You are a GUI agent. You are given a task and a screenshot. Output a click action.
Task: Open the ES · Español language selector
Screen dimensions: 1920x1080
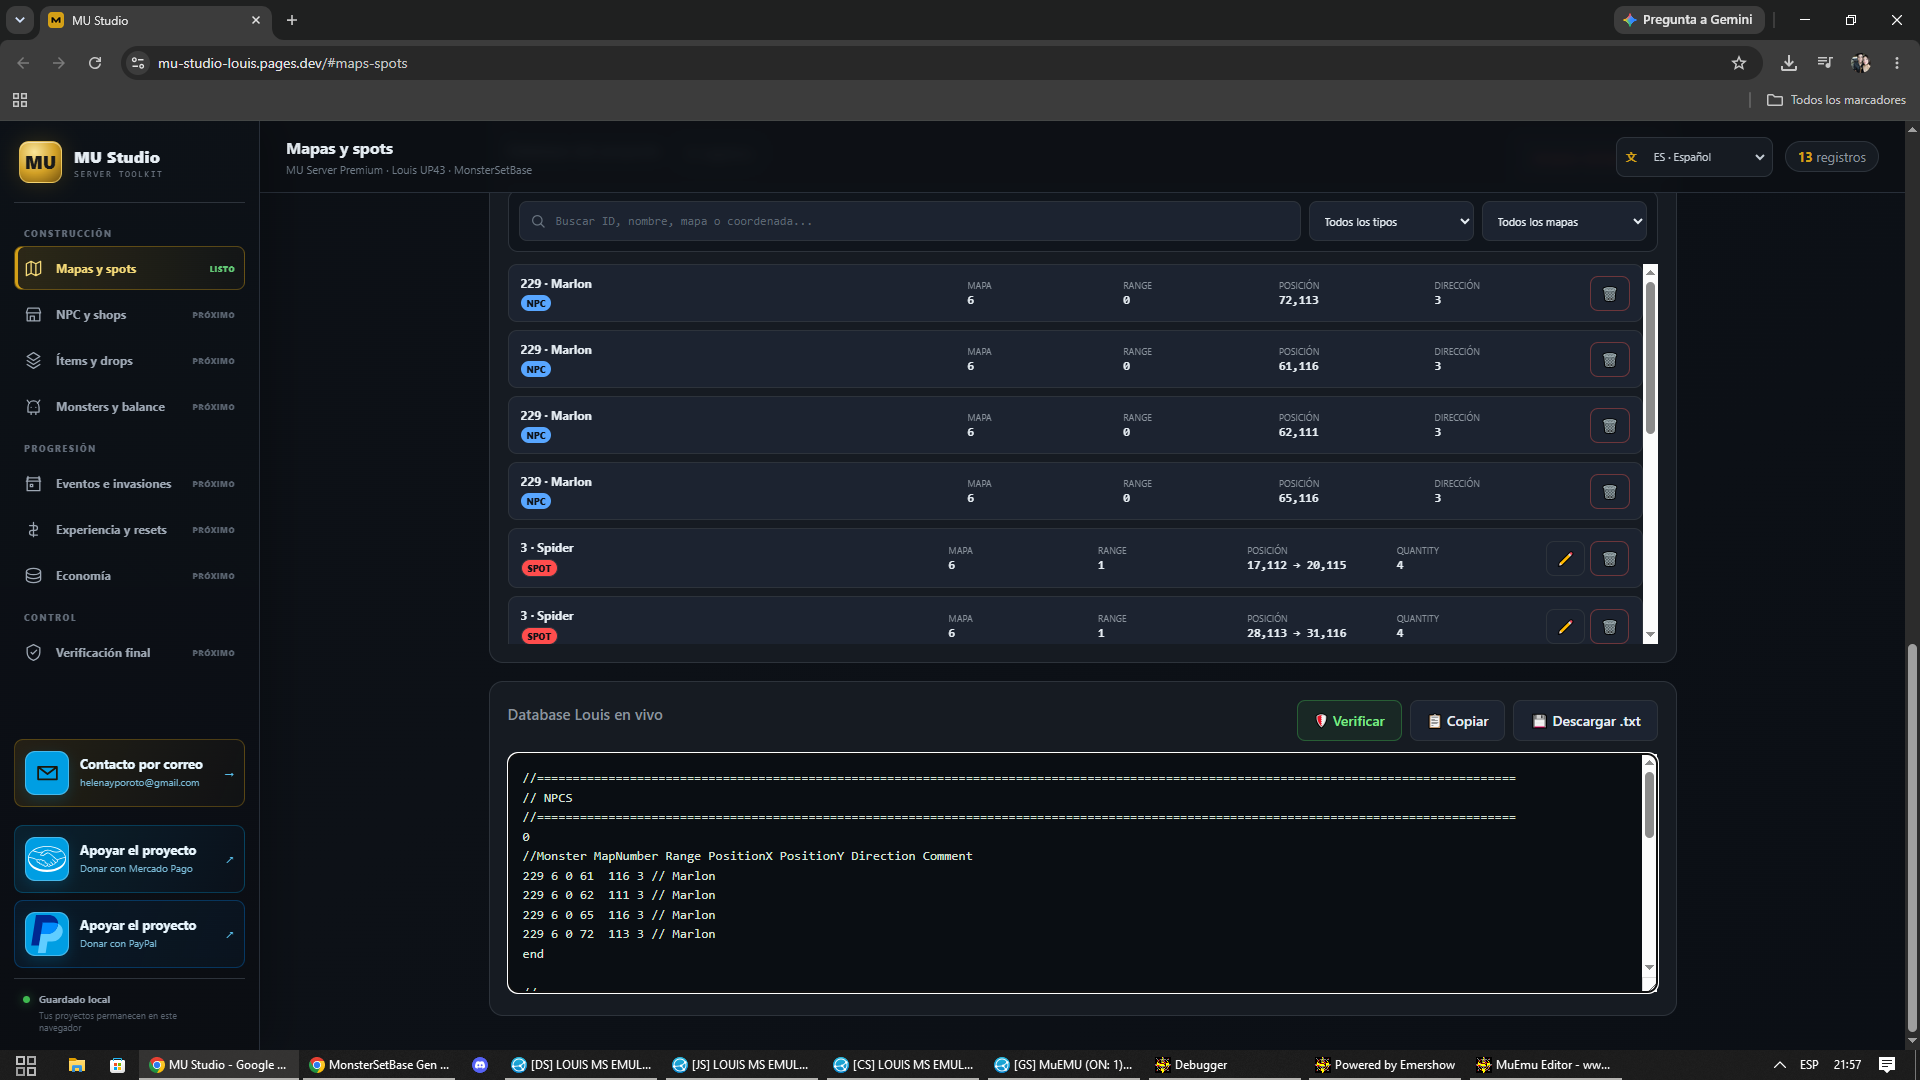point(1694,157)
